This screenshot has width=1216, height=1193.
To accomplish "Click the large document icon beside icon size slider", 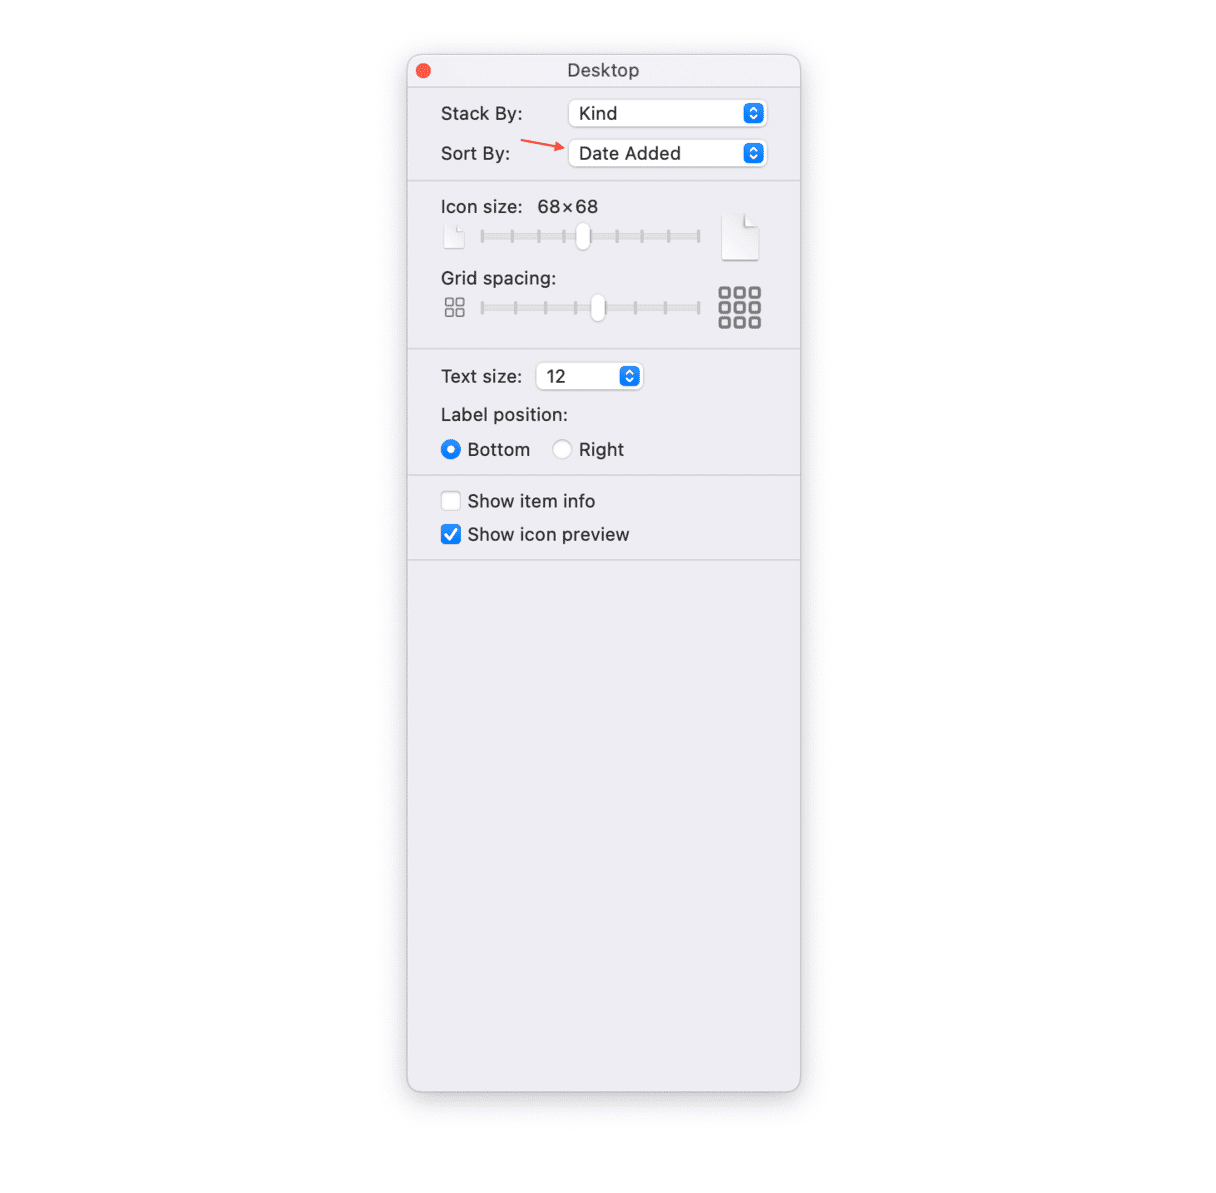I will (x=740, y=237).
